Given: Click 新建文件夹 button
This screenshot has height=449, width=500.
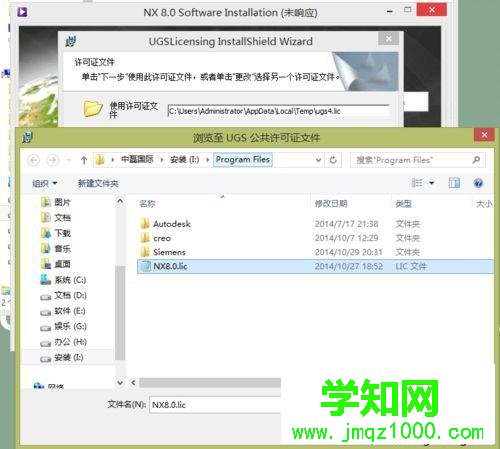Looking at the screenshot, I should coord(98,183).
